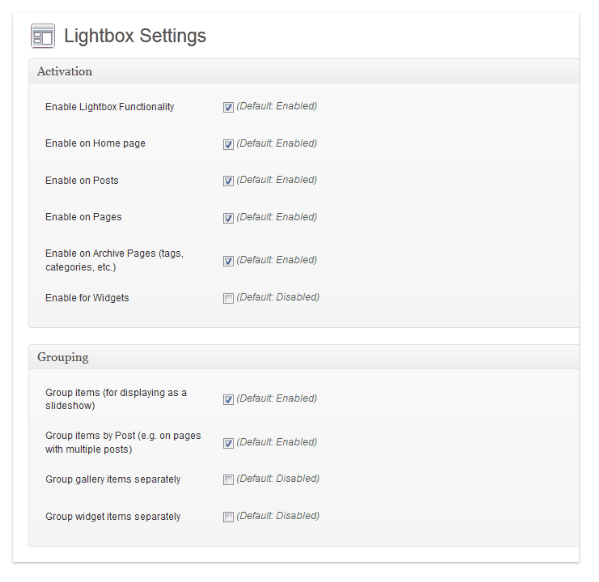Click the Enable for Widgets label

(87, 298)
